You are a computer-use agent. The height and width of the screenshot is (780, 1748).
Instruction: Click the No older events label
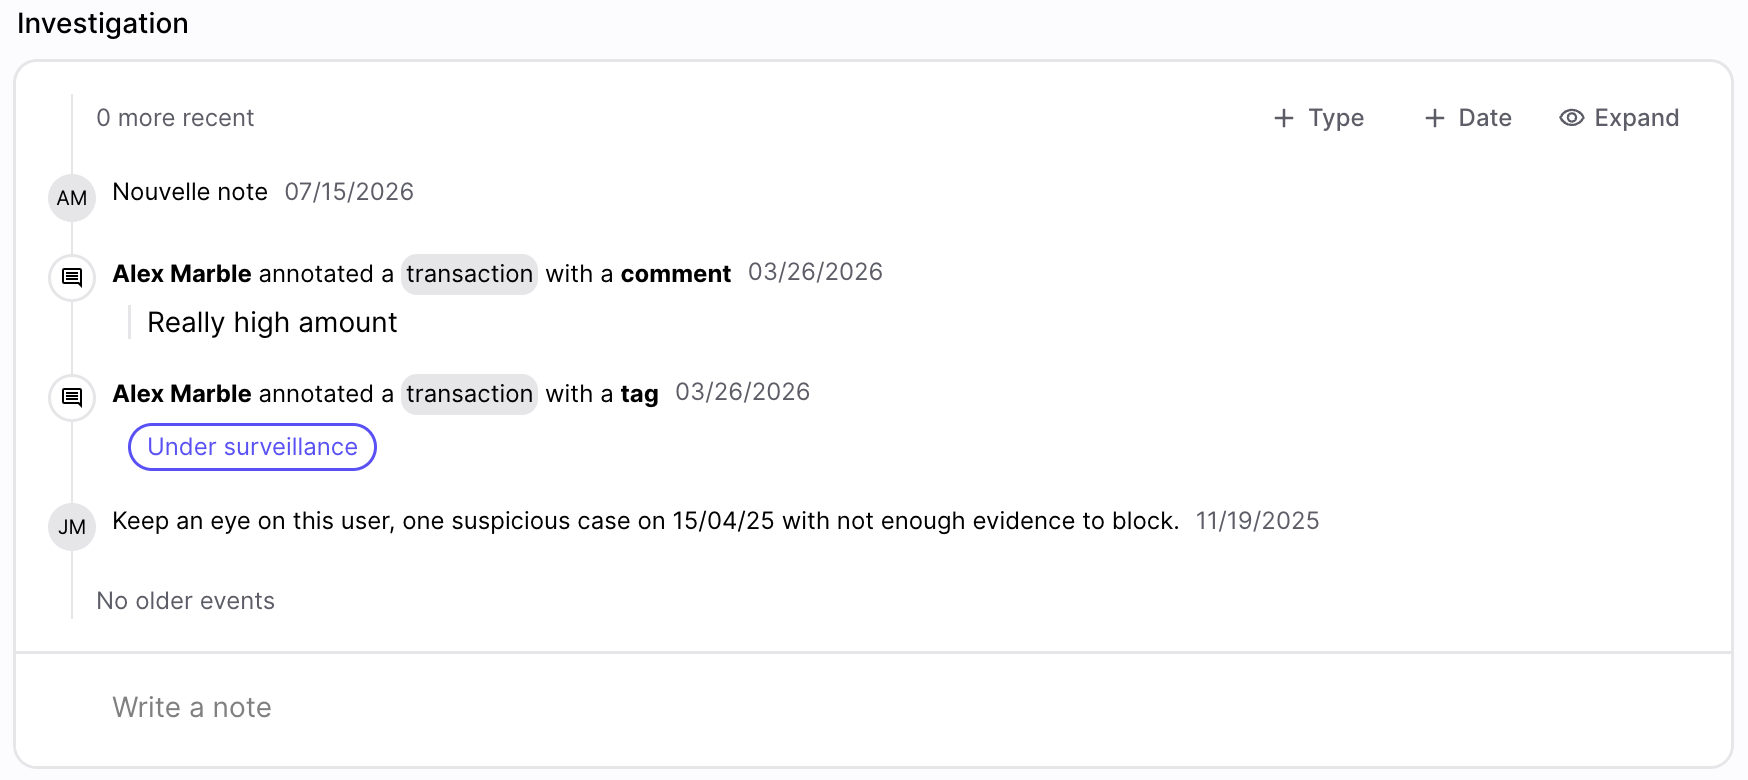coord(185,601)
